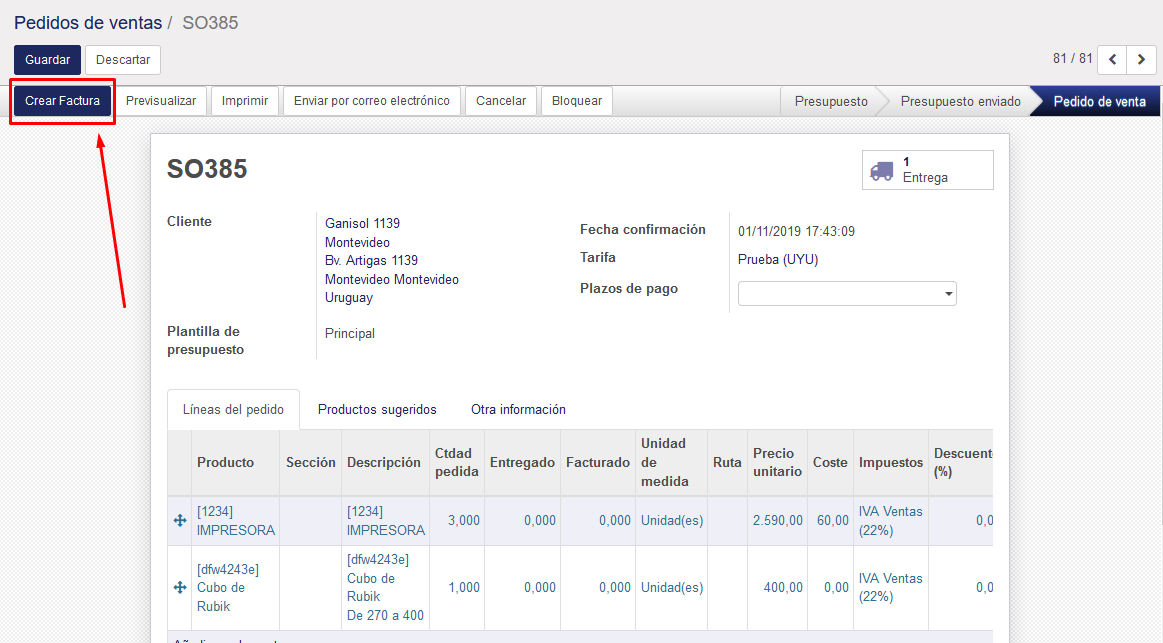1163x643 pixels.
Task: Click the Principal plantilla value
Action: tap(349, 333)
